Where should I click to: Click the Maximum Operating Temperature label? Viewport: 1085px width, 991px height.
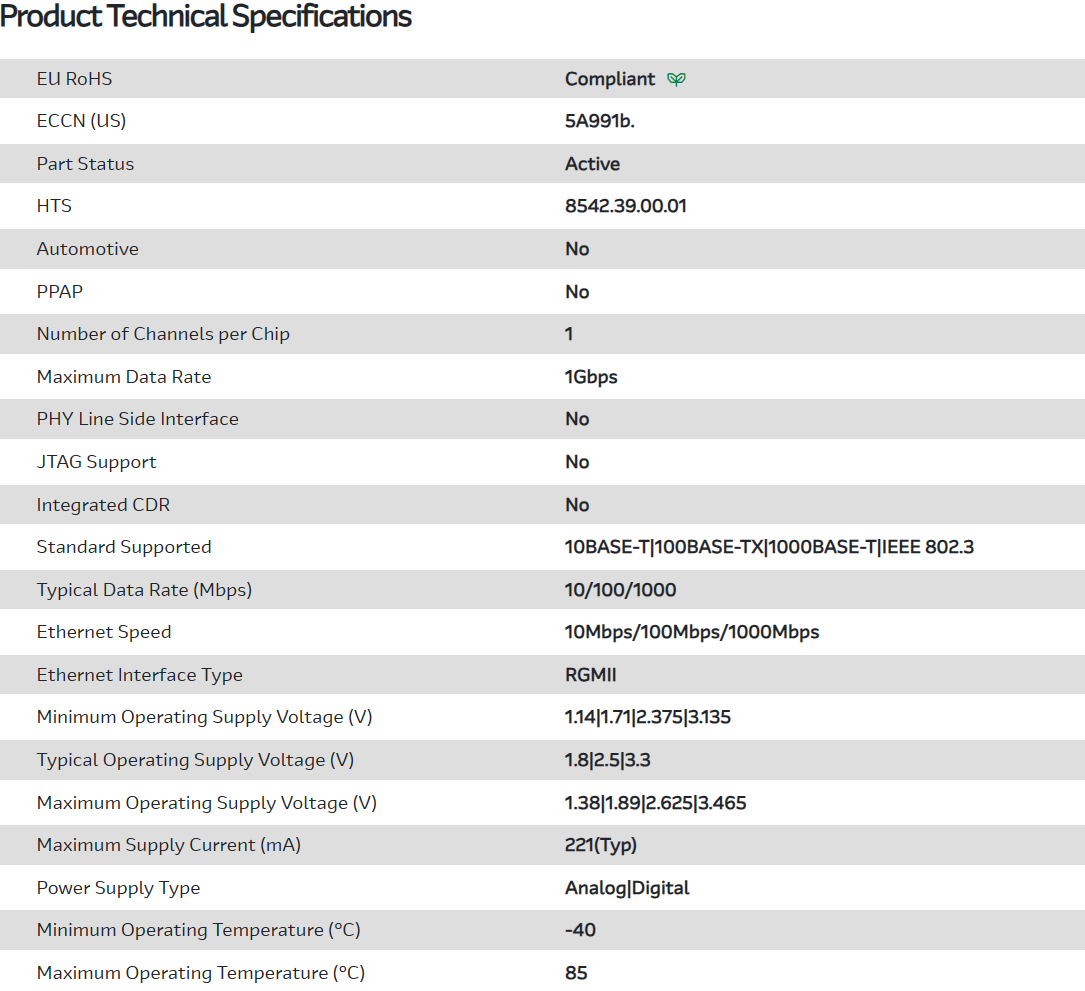201,973
